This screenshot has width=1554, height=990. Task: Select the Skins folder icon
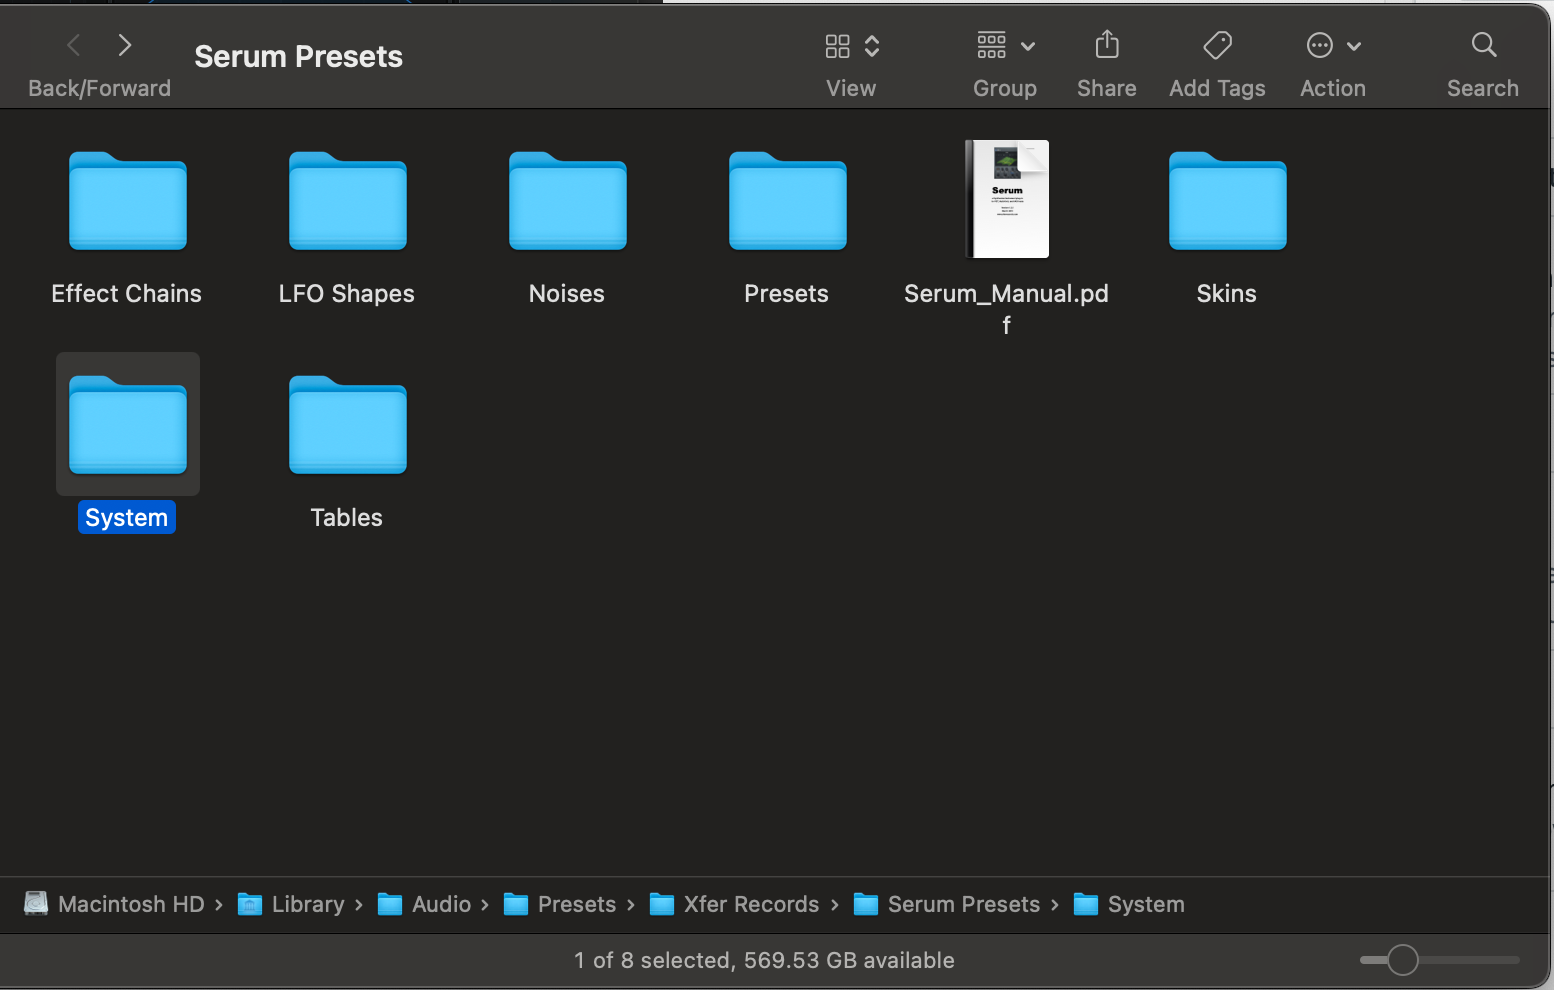(1228, 201)
